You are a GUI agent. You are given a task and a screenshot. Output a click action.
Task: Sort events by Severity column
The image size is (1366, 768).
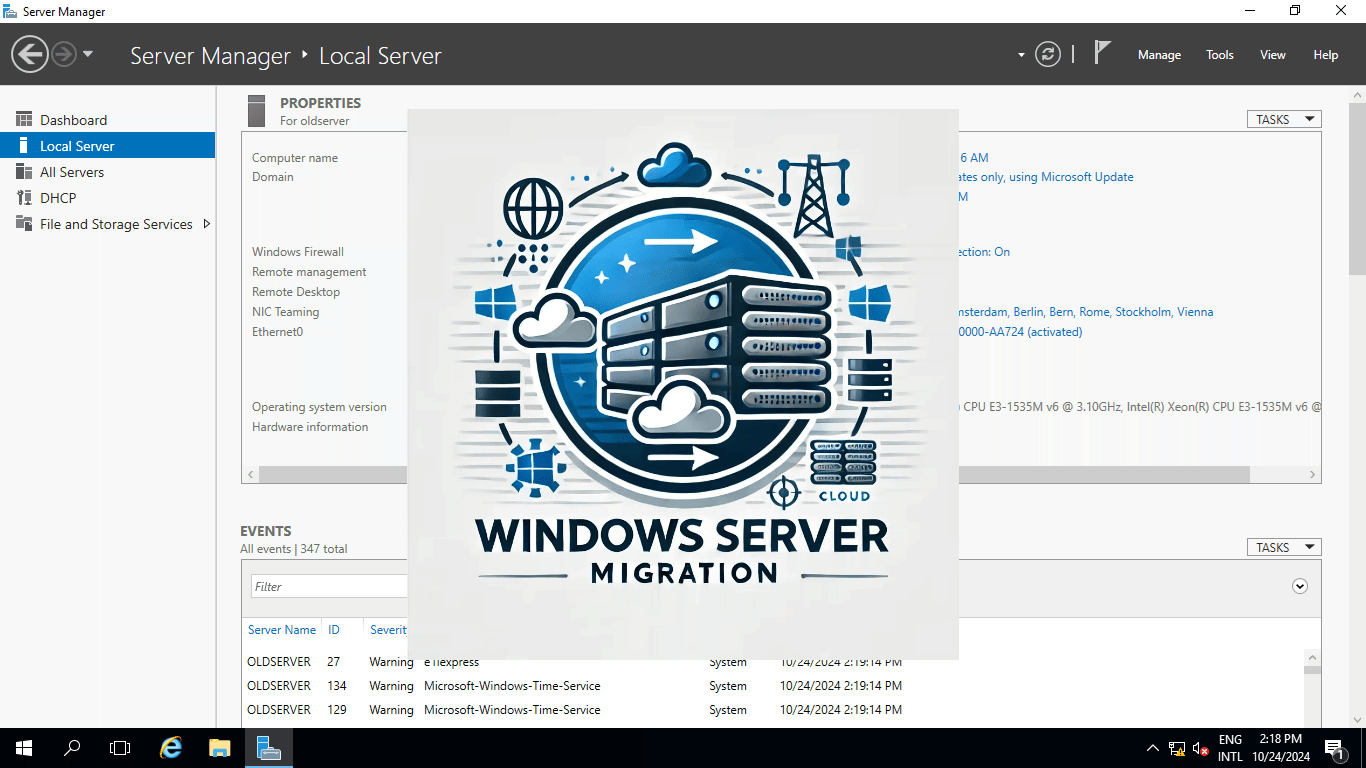point(388,630)
